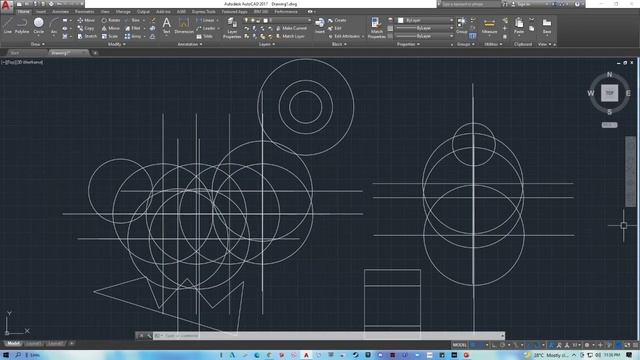Image resolution: width=640 pixels, height=360 pixels.
Task: Open Layer Properties manager
Action: 232,28
